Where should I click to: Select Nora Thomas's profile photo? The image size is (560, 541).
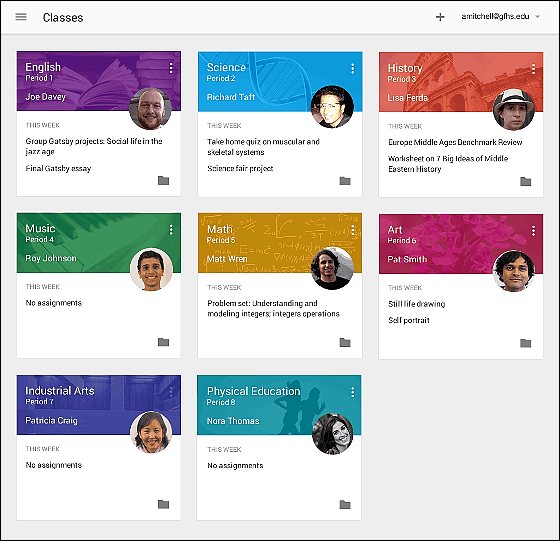point(332,434)
